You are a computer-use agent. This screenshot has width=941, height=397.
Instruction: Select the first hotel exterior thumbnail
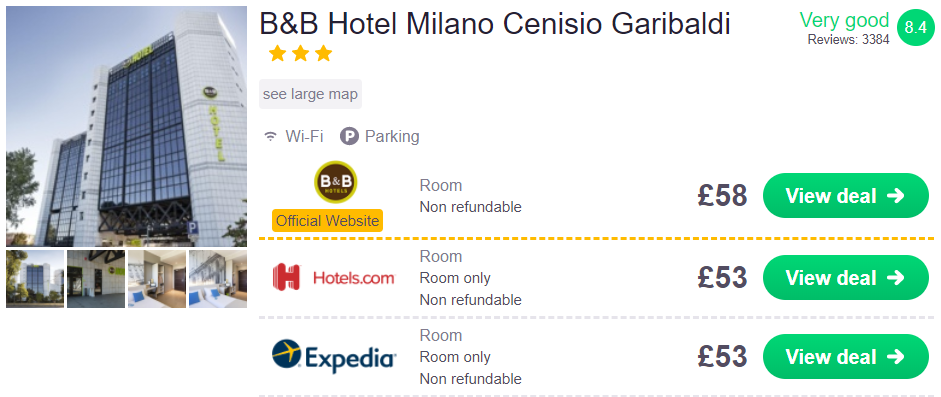coord(35,279)
